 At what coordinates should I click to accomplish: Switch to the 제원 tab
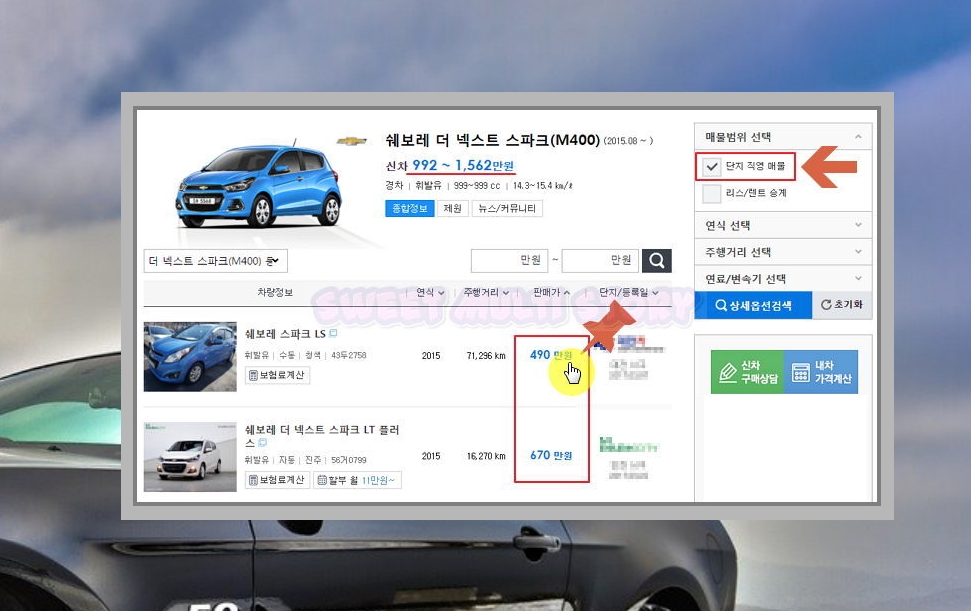(x=453, y=209)
